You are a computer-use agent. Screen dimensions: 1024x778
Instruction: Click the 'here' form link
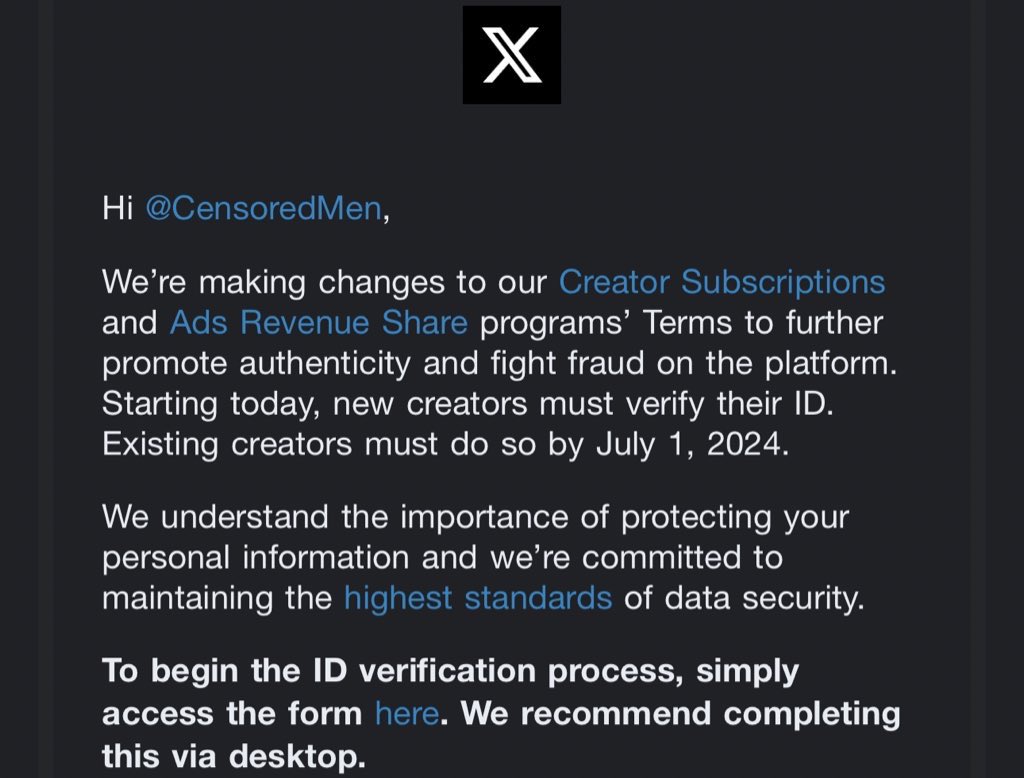point(406,714)
